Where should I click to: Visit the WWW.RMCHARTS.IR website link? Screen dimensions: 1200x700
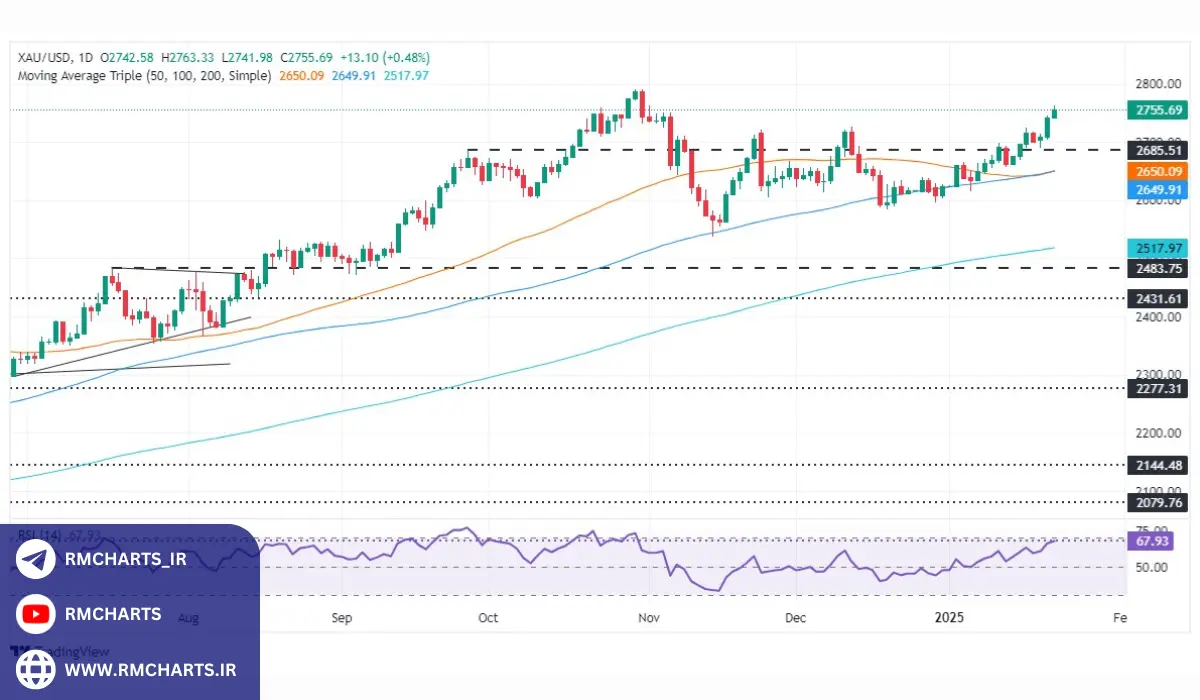tap(150, 669)
